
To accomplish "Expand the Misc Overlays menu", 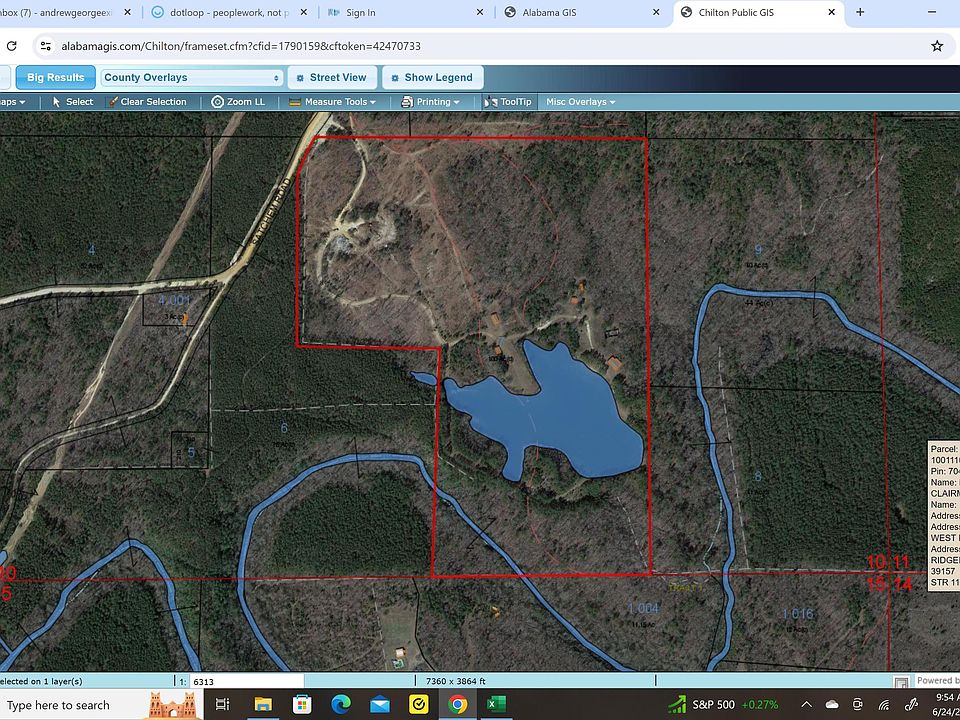I will (580, 102).
